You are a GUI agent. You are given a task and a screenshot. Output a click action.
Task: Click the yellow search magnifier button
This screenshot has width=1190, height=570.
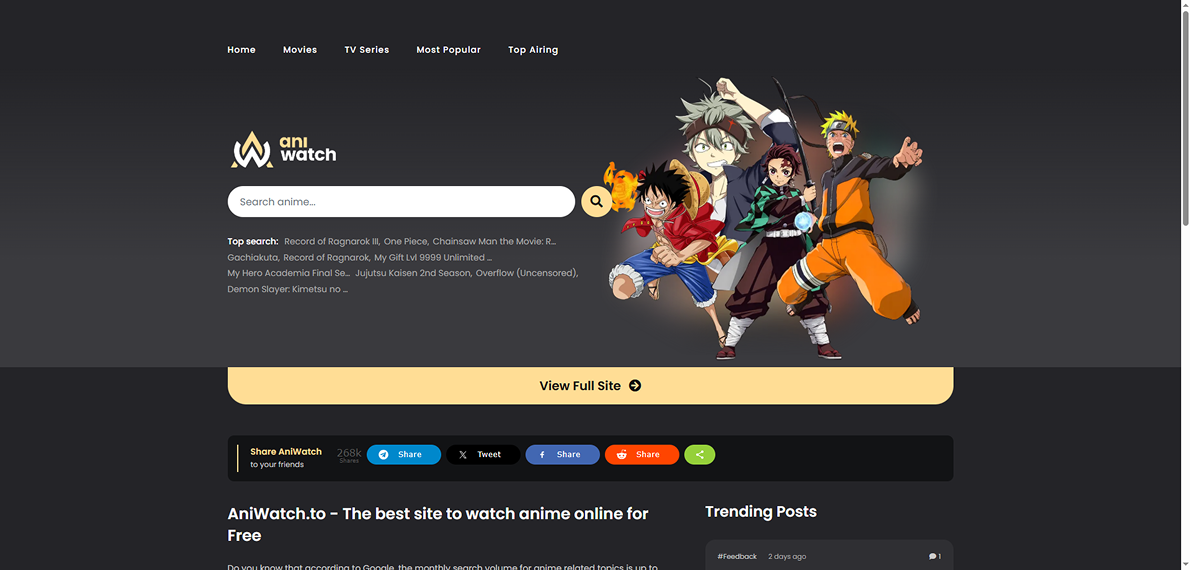(597, 201)
